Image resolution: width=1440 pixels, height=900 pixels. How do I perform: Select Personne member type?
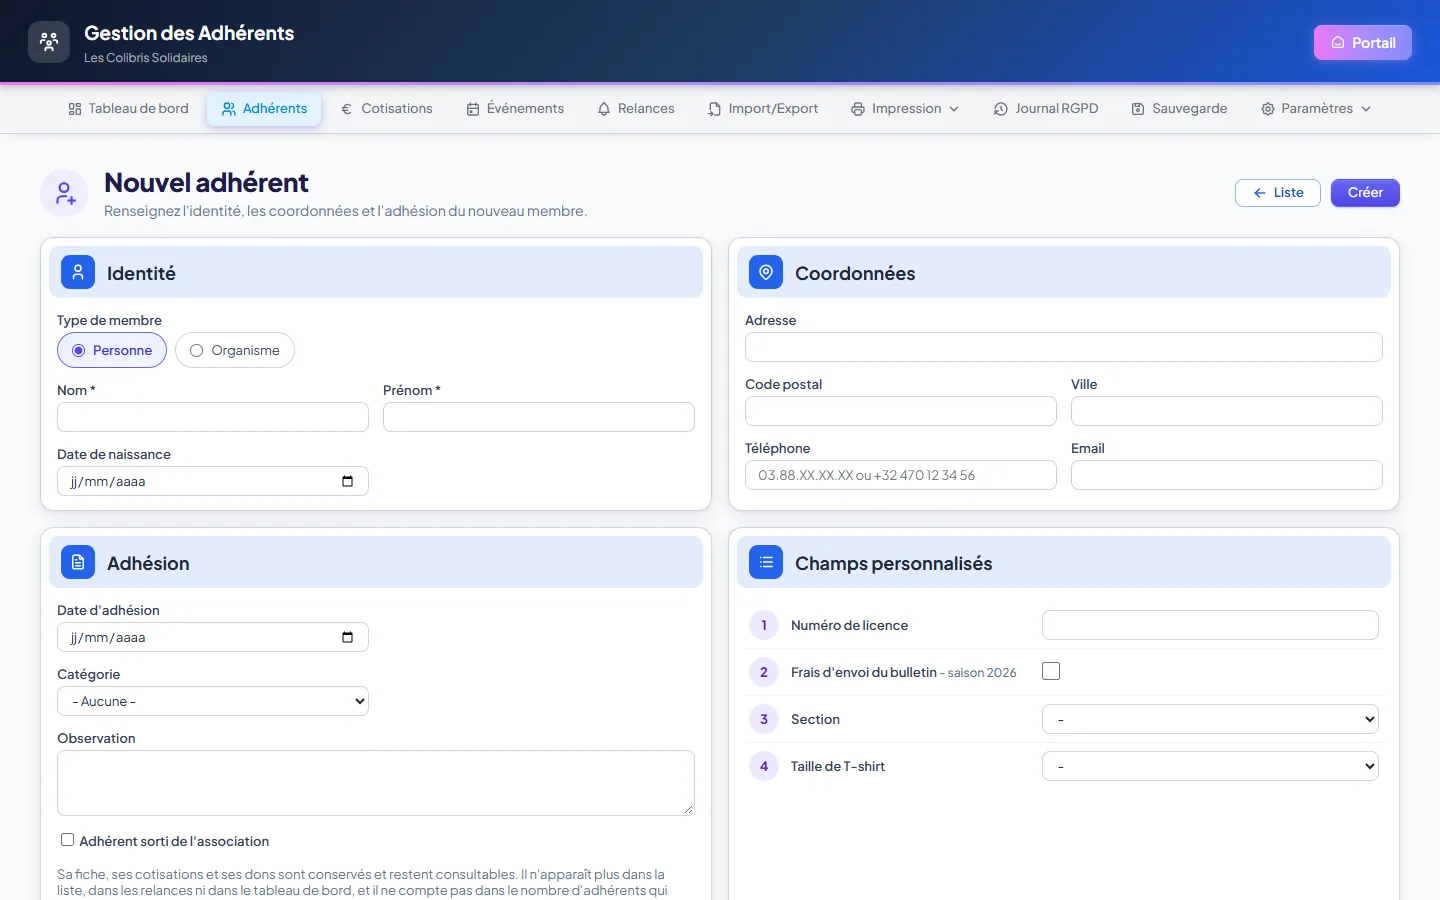112,350
